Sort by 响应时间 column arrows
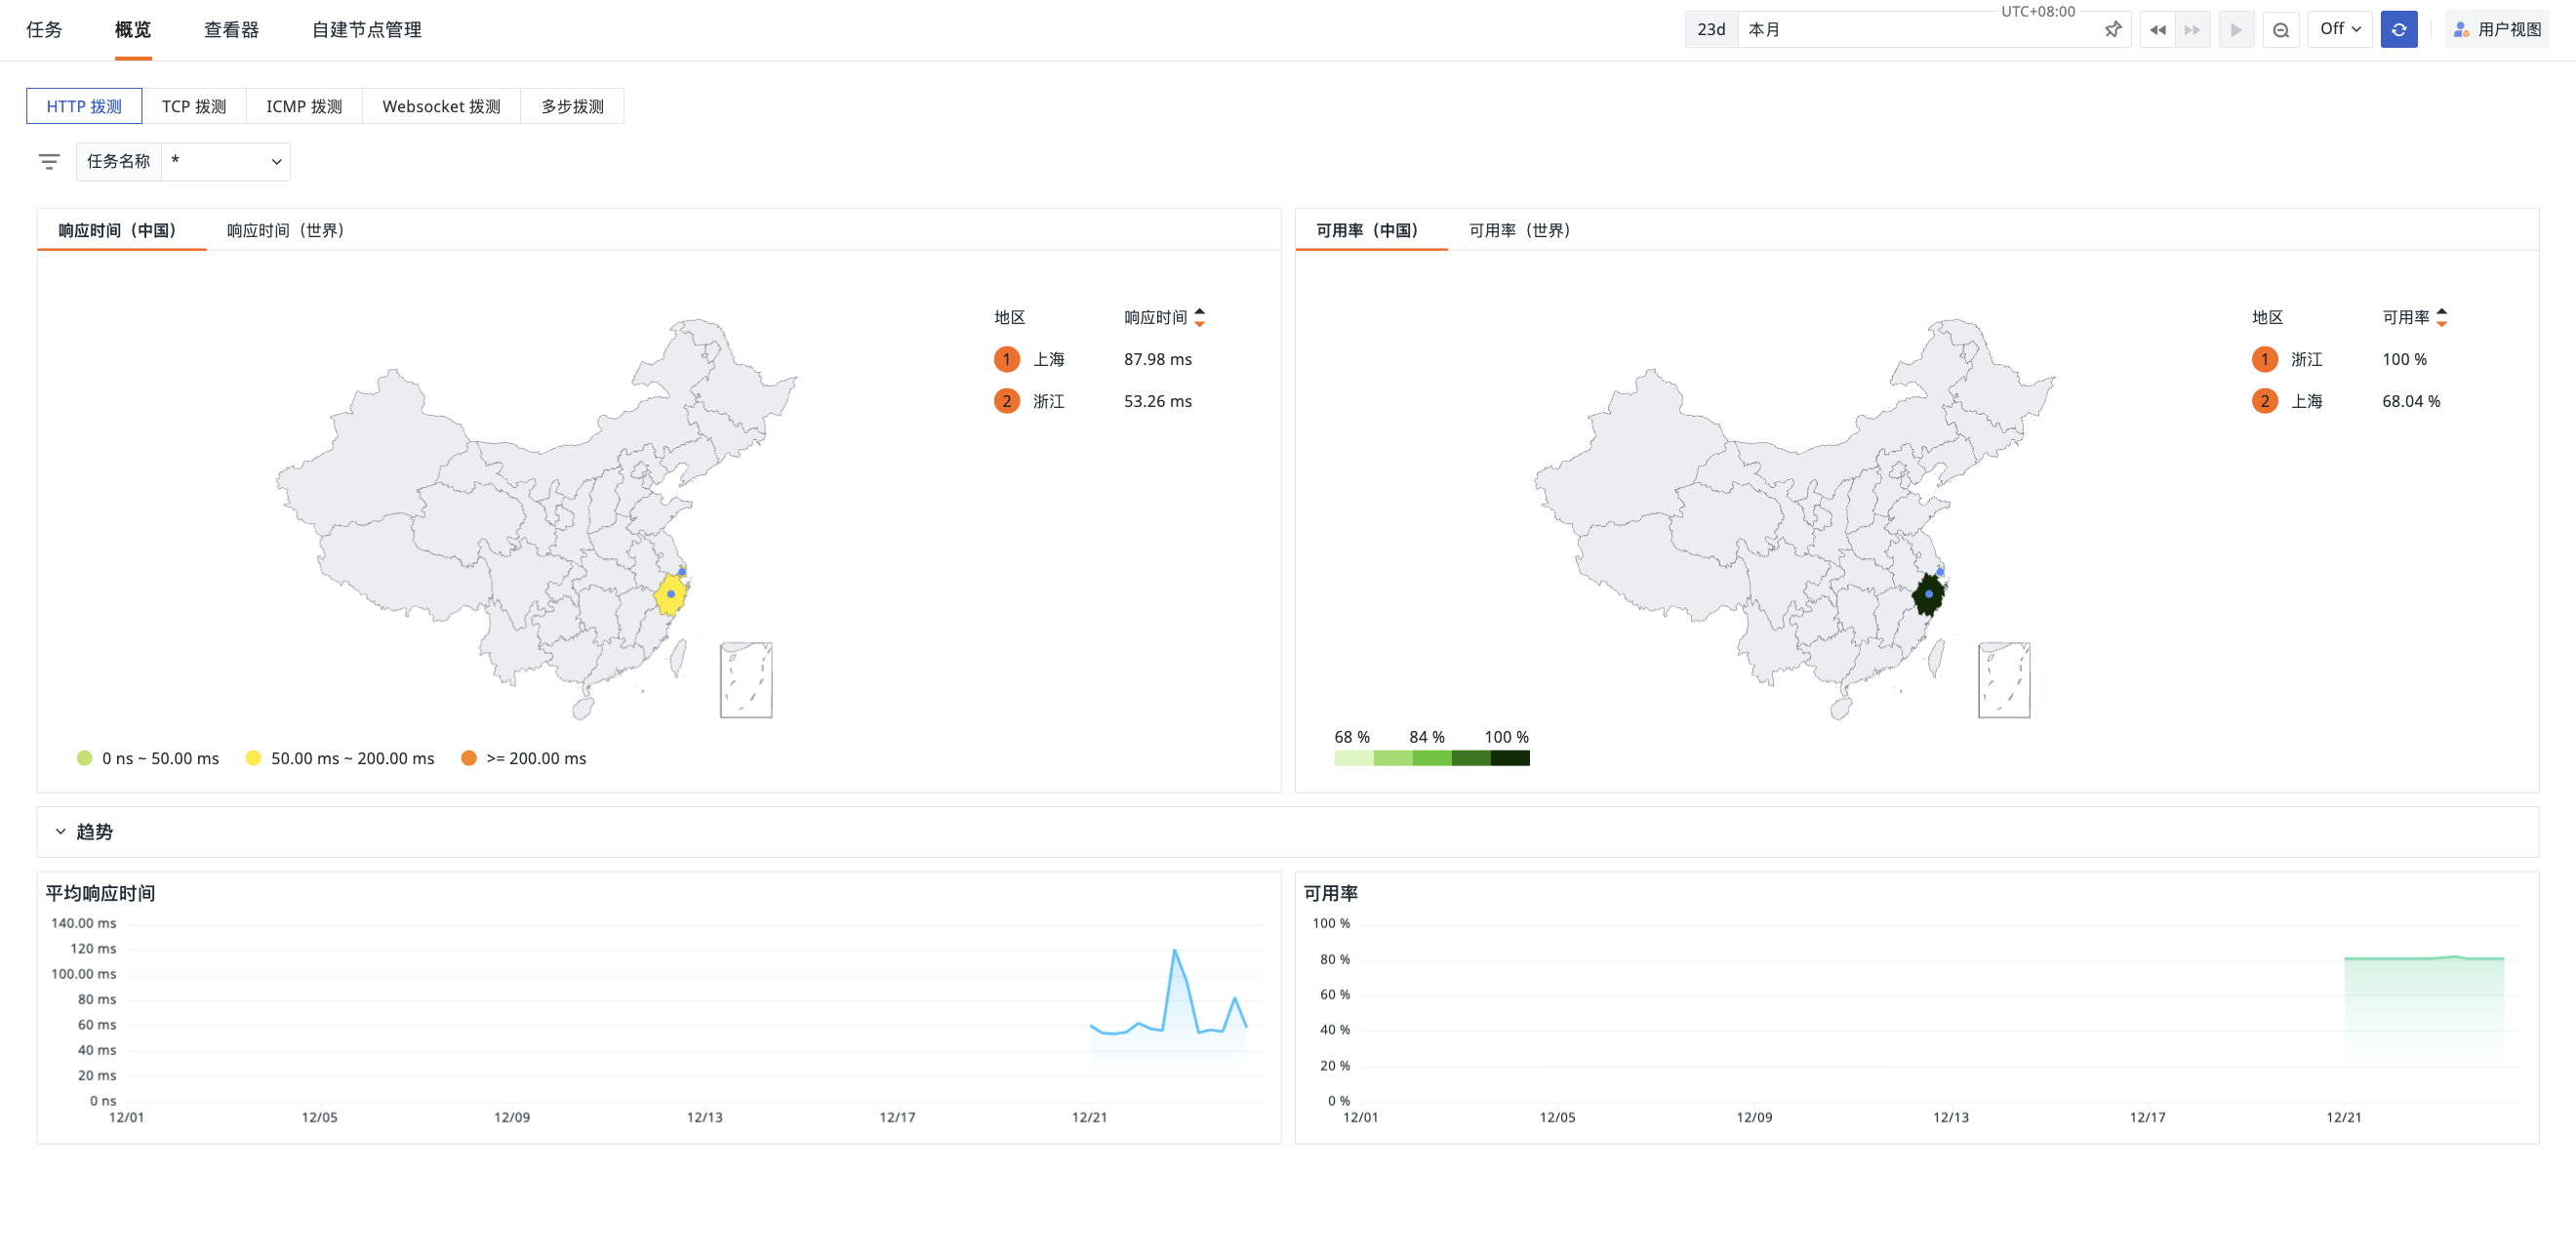Screen dimensions: 2576x1259 coord(1200,318)
